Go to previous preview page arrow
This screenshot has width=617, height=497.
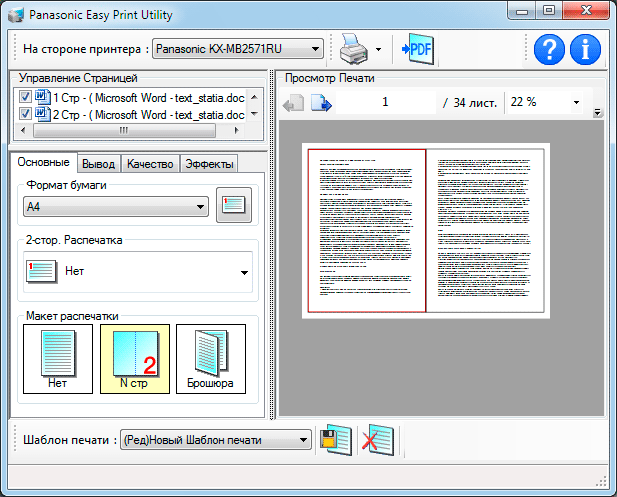(x=293, y=103)
